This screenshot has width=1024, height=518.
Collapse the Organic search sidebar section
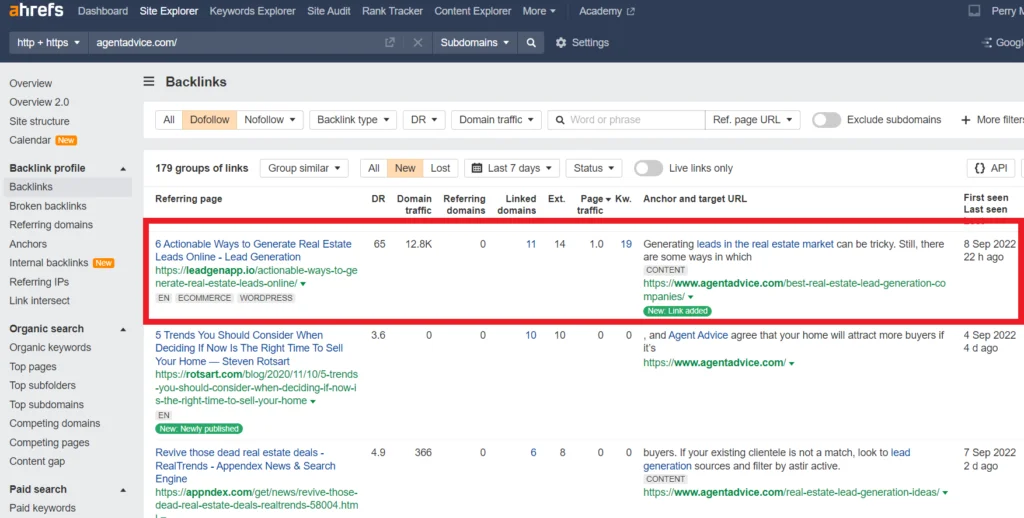pos(123,329)
